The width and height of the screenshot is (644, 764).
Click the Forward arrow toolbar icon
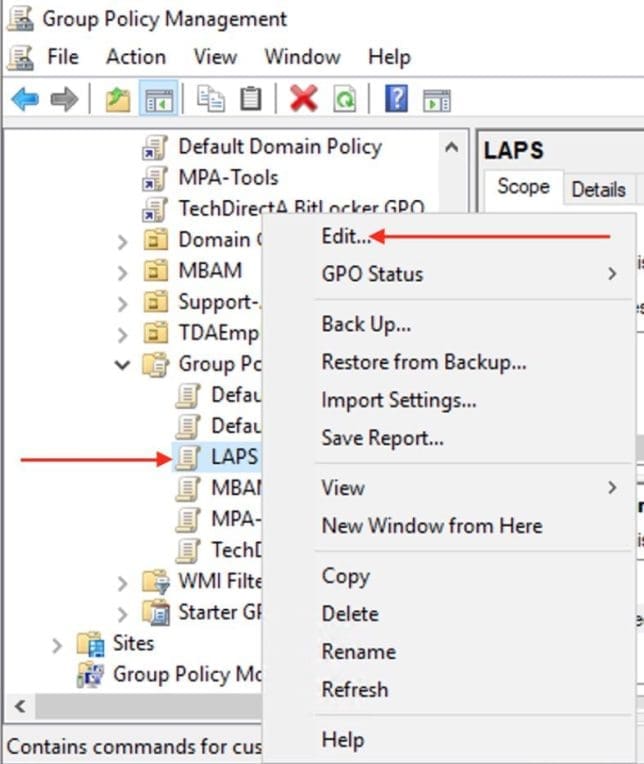(x=64, y=99)
